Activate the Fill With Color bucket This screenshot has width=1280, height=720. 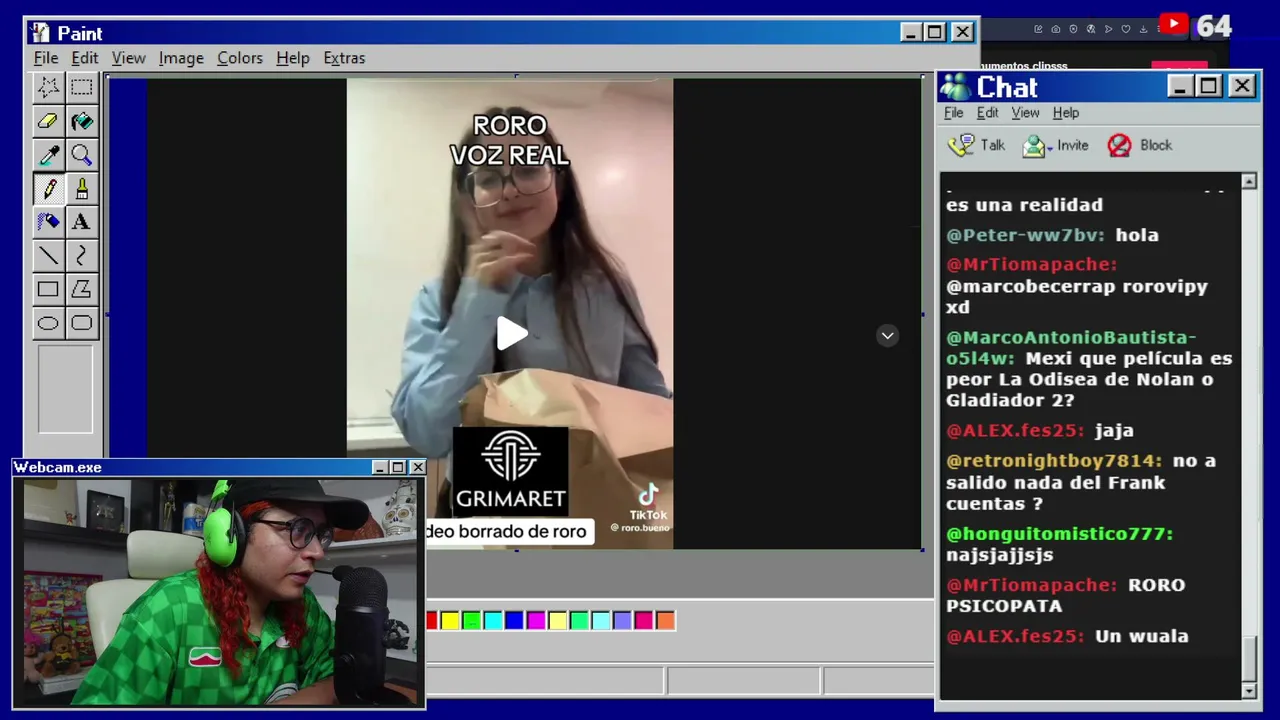[81, 121]
